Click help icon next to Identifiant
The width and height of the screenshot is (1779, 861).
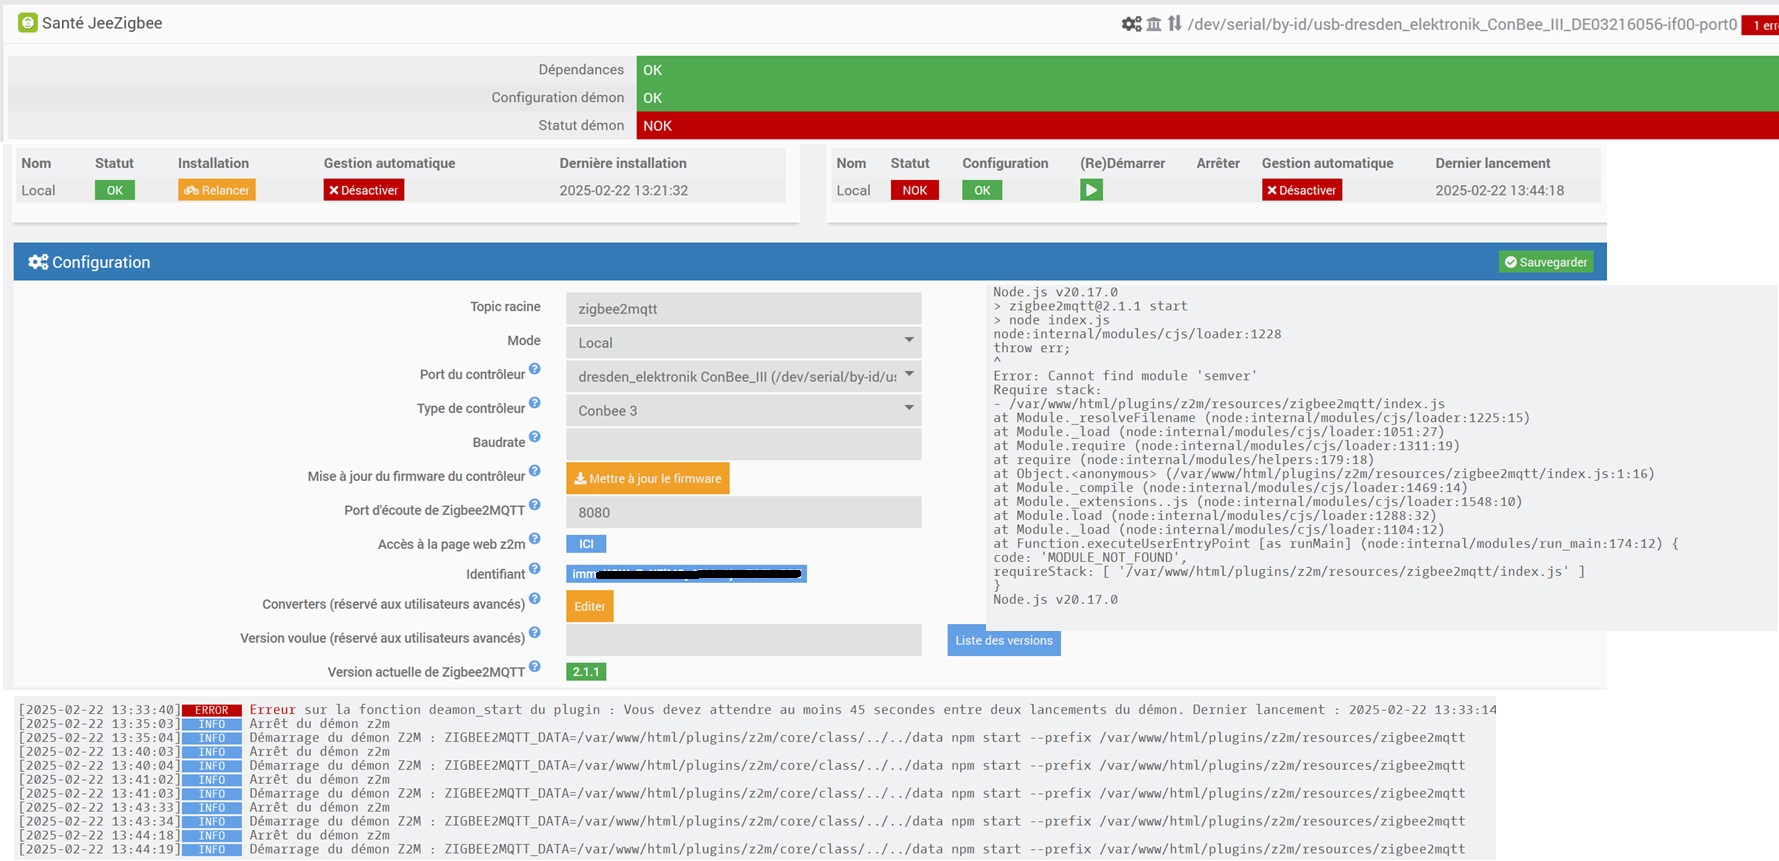(535, 569)
